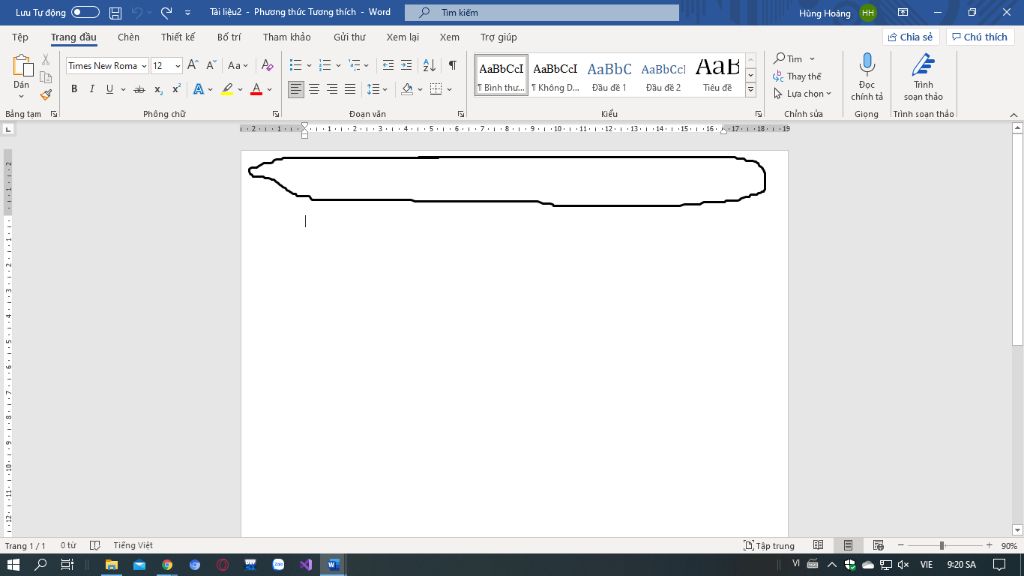Screen dimensions: 1024x576
Task: Click the Hùng Hoàng account name
Action: click(825, 13)
